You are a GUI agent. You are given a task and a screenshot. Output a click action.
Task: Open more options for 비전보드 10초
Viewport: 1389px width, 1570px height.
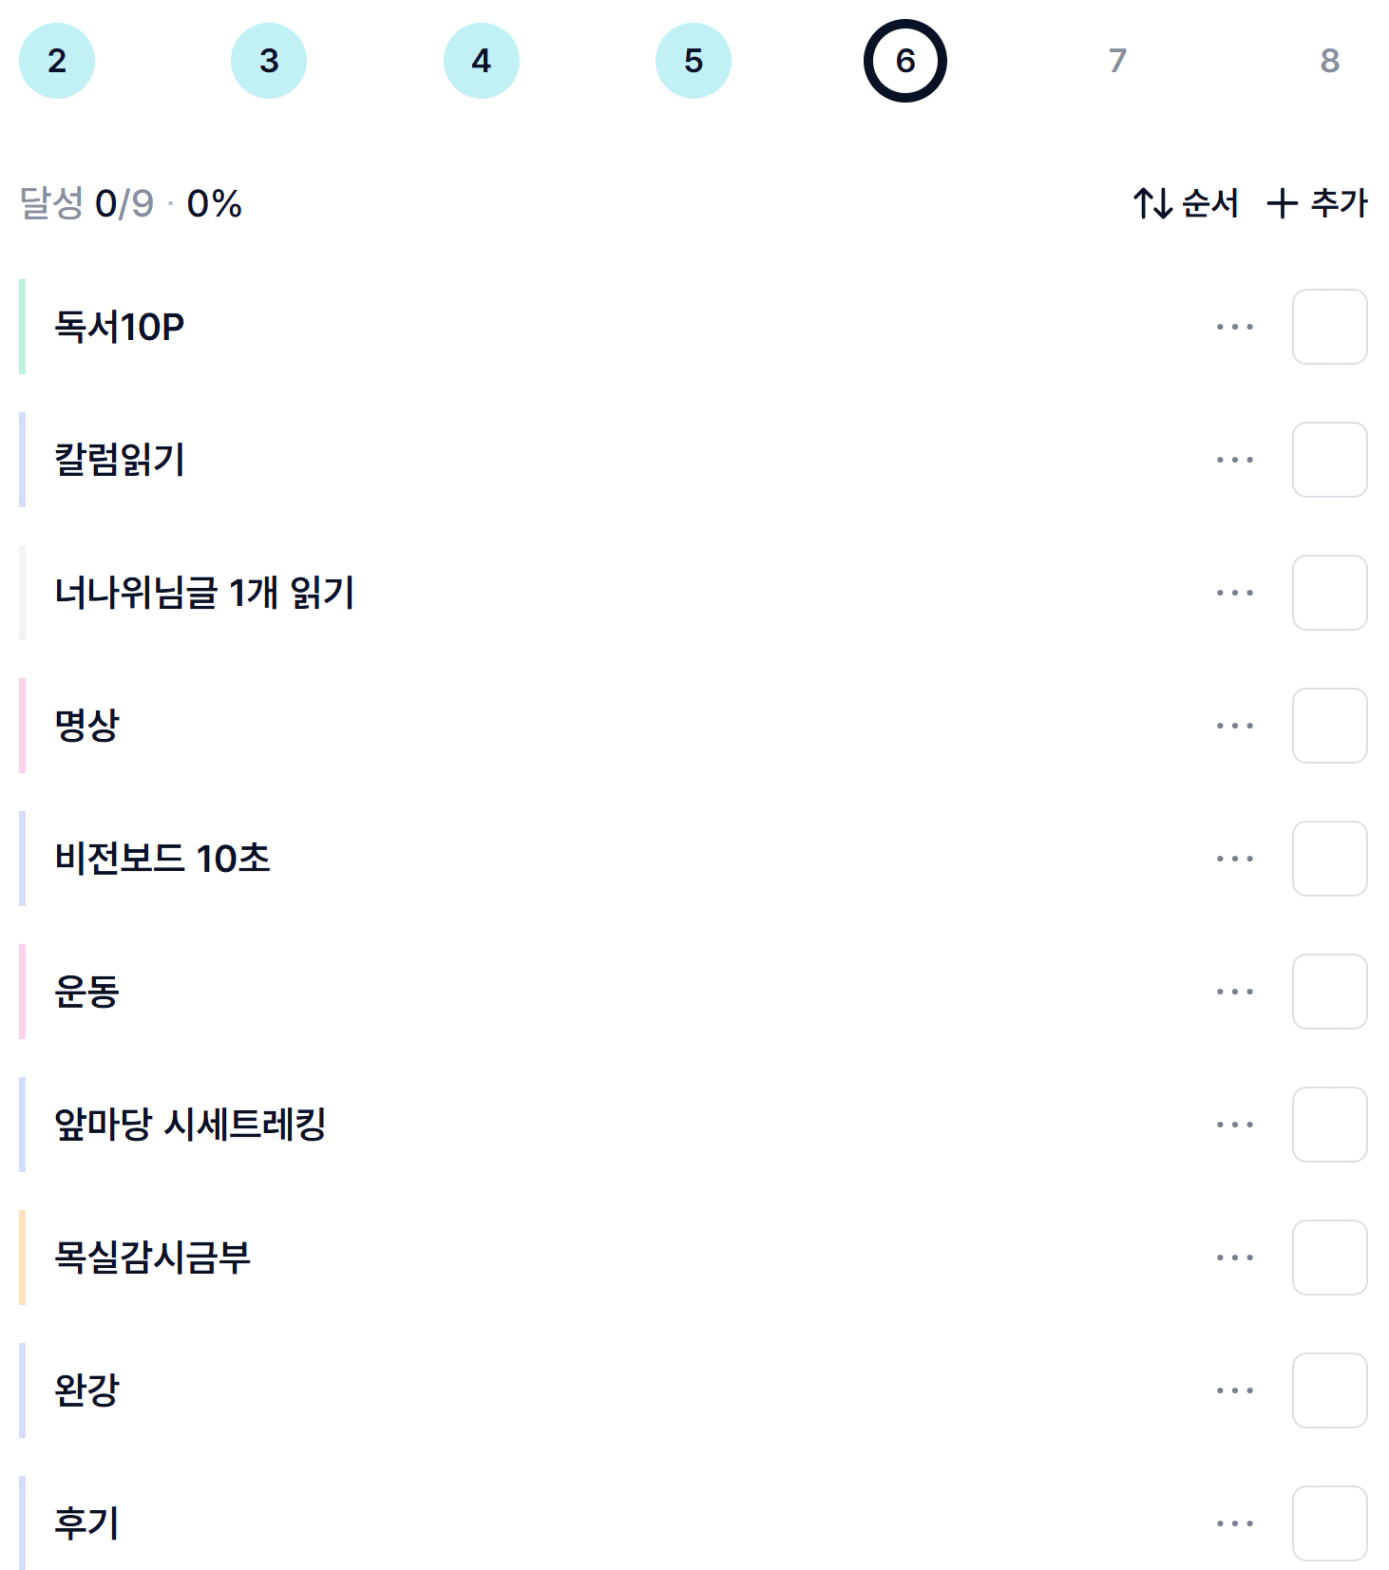click(1234, 859)
